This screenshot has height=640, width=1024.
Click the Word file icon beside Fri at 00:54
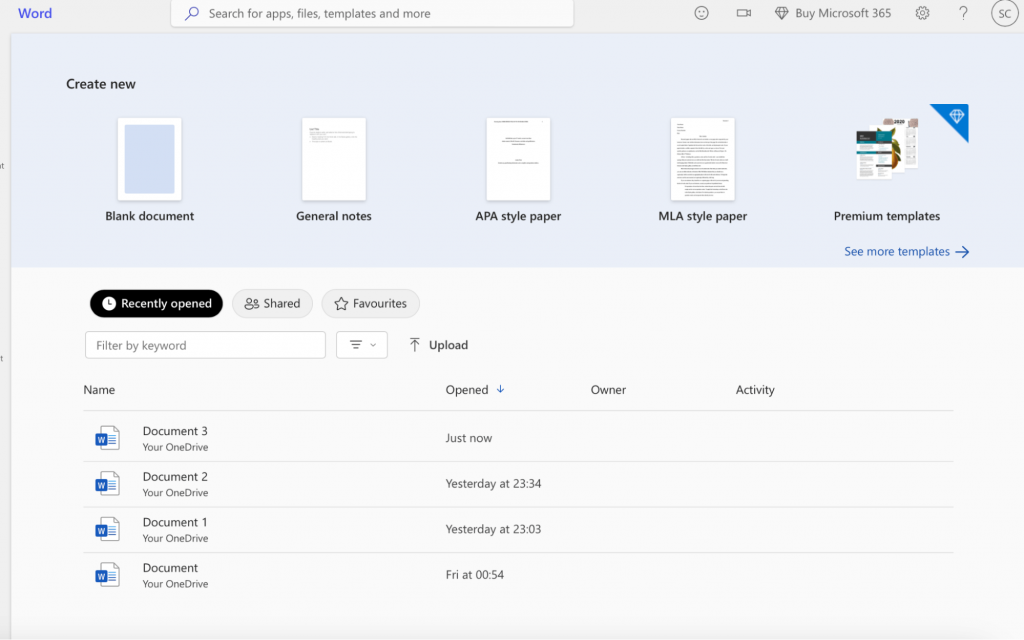(x=107, y=575)
